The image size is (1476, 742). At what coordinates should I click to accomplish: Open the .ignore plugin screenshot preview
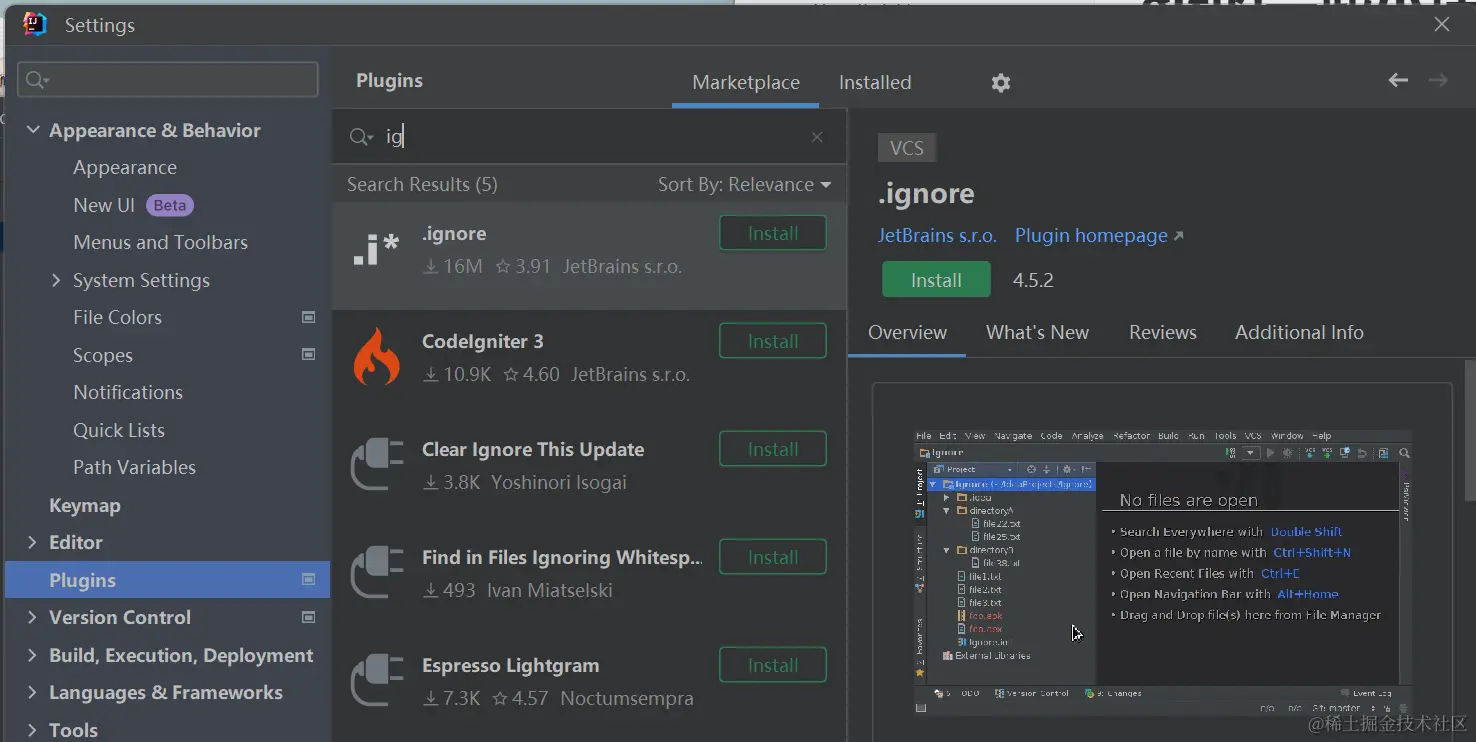pos(1162,572)
